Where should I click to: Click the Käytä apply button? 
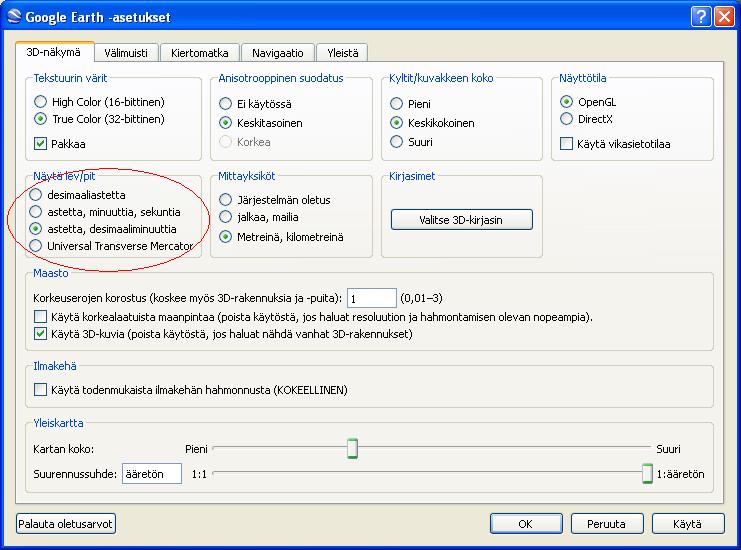(687, 523)
